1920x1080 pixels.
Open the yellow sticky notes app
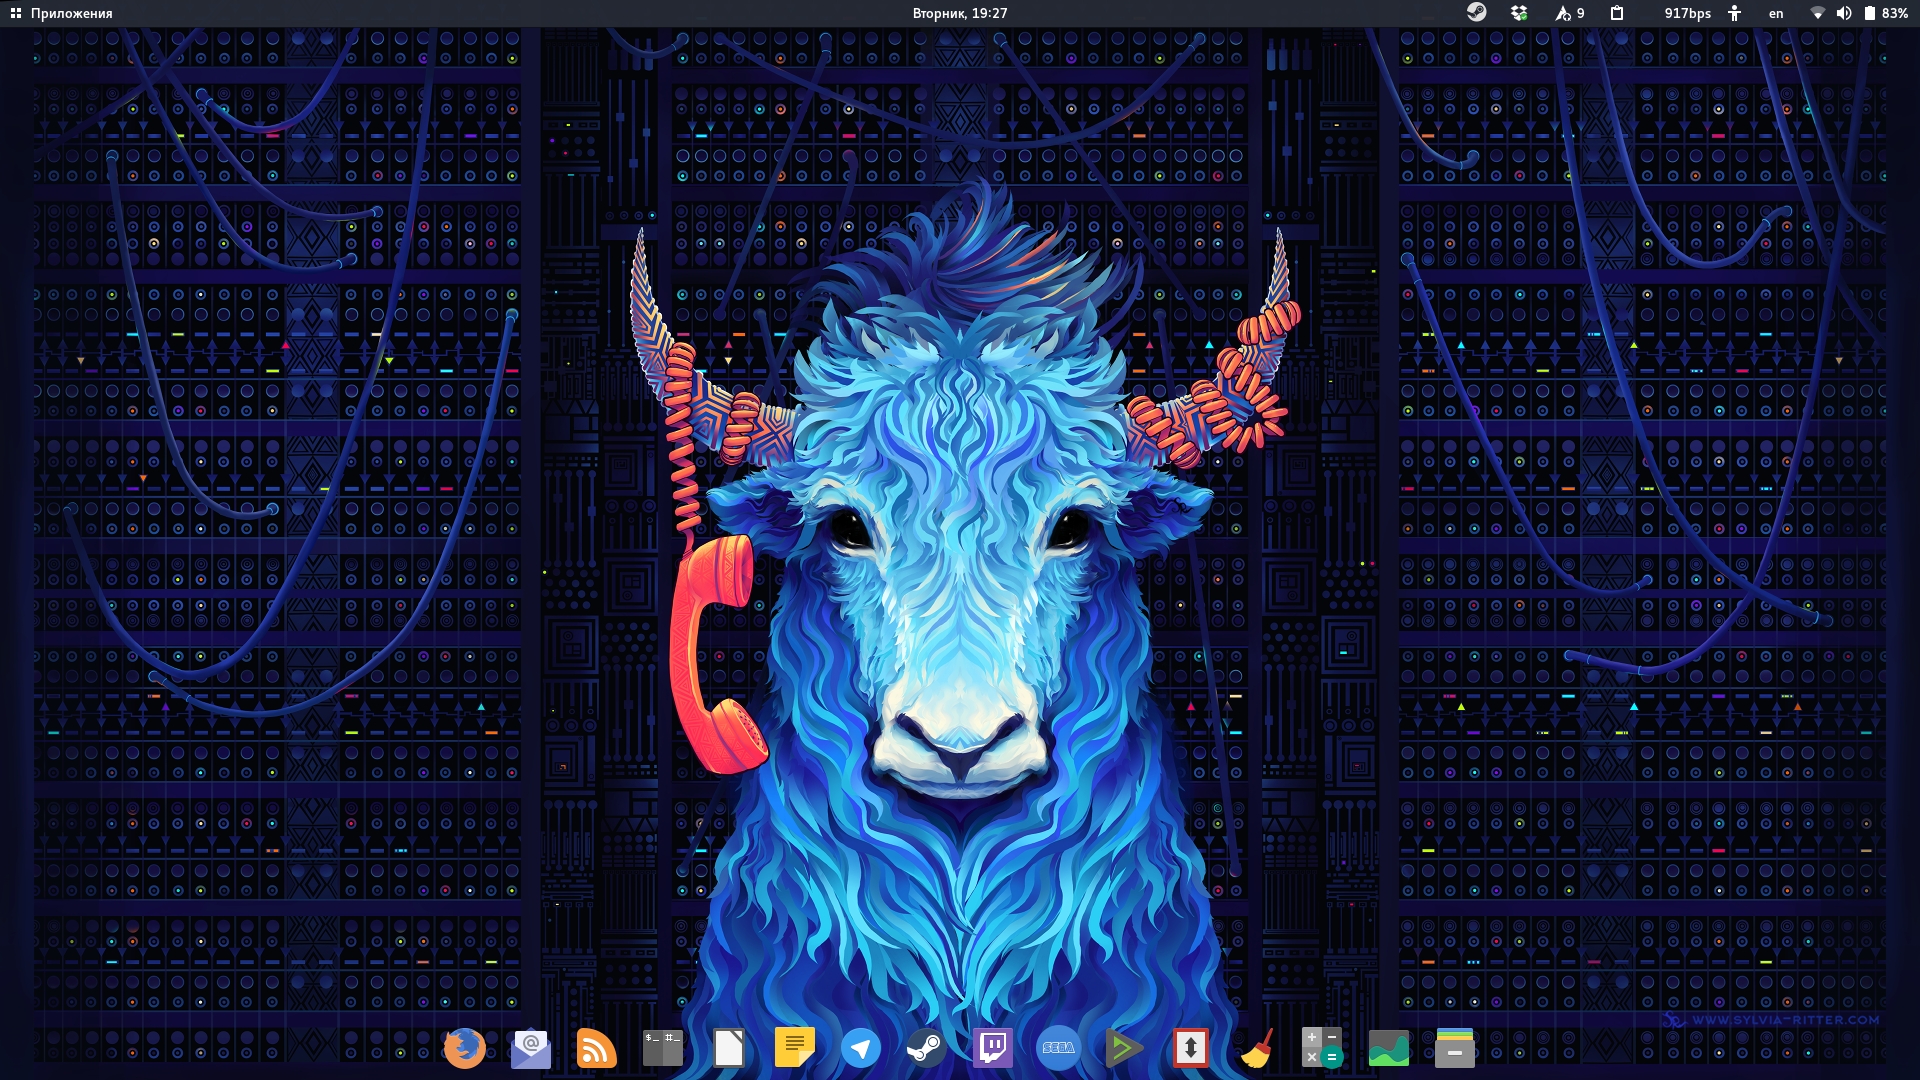(795, 1048)
